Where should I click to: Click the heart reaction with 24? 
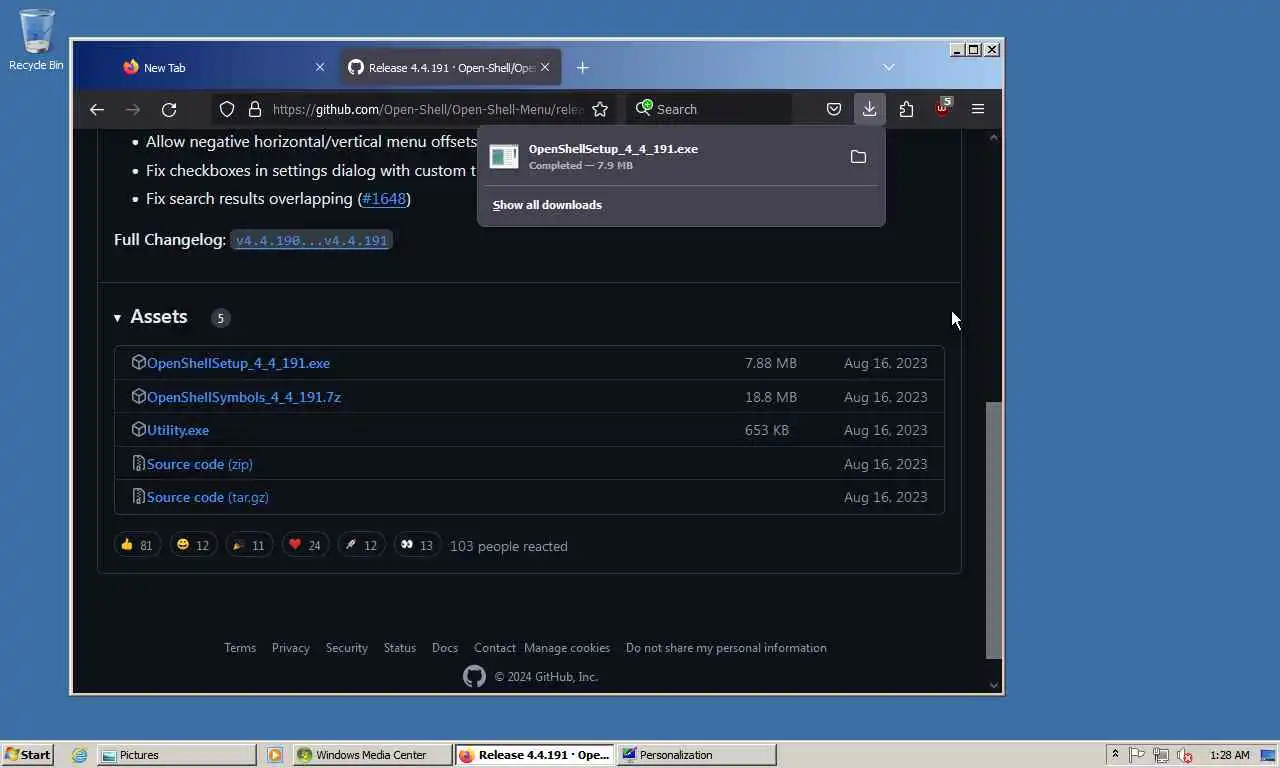305,545
